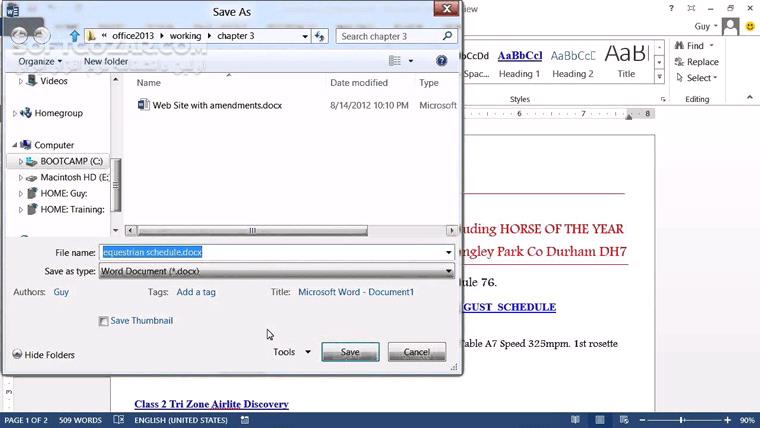Click the Word file icon for Web Site with amendments.docx
The image size is (760, 428).
coord(143,105)
